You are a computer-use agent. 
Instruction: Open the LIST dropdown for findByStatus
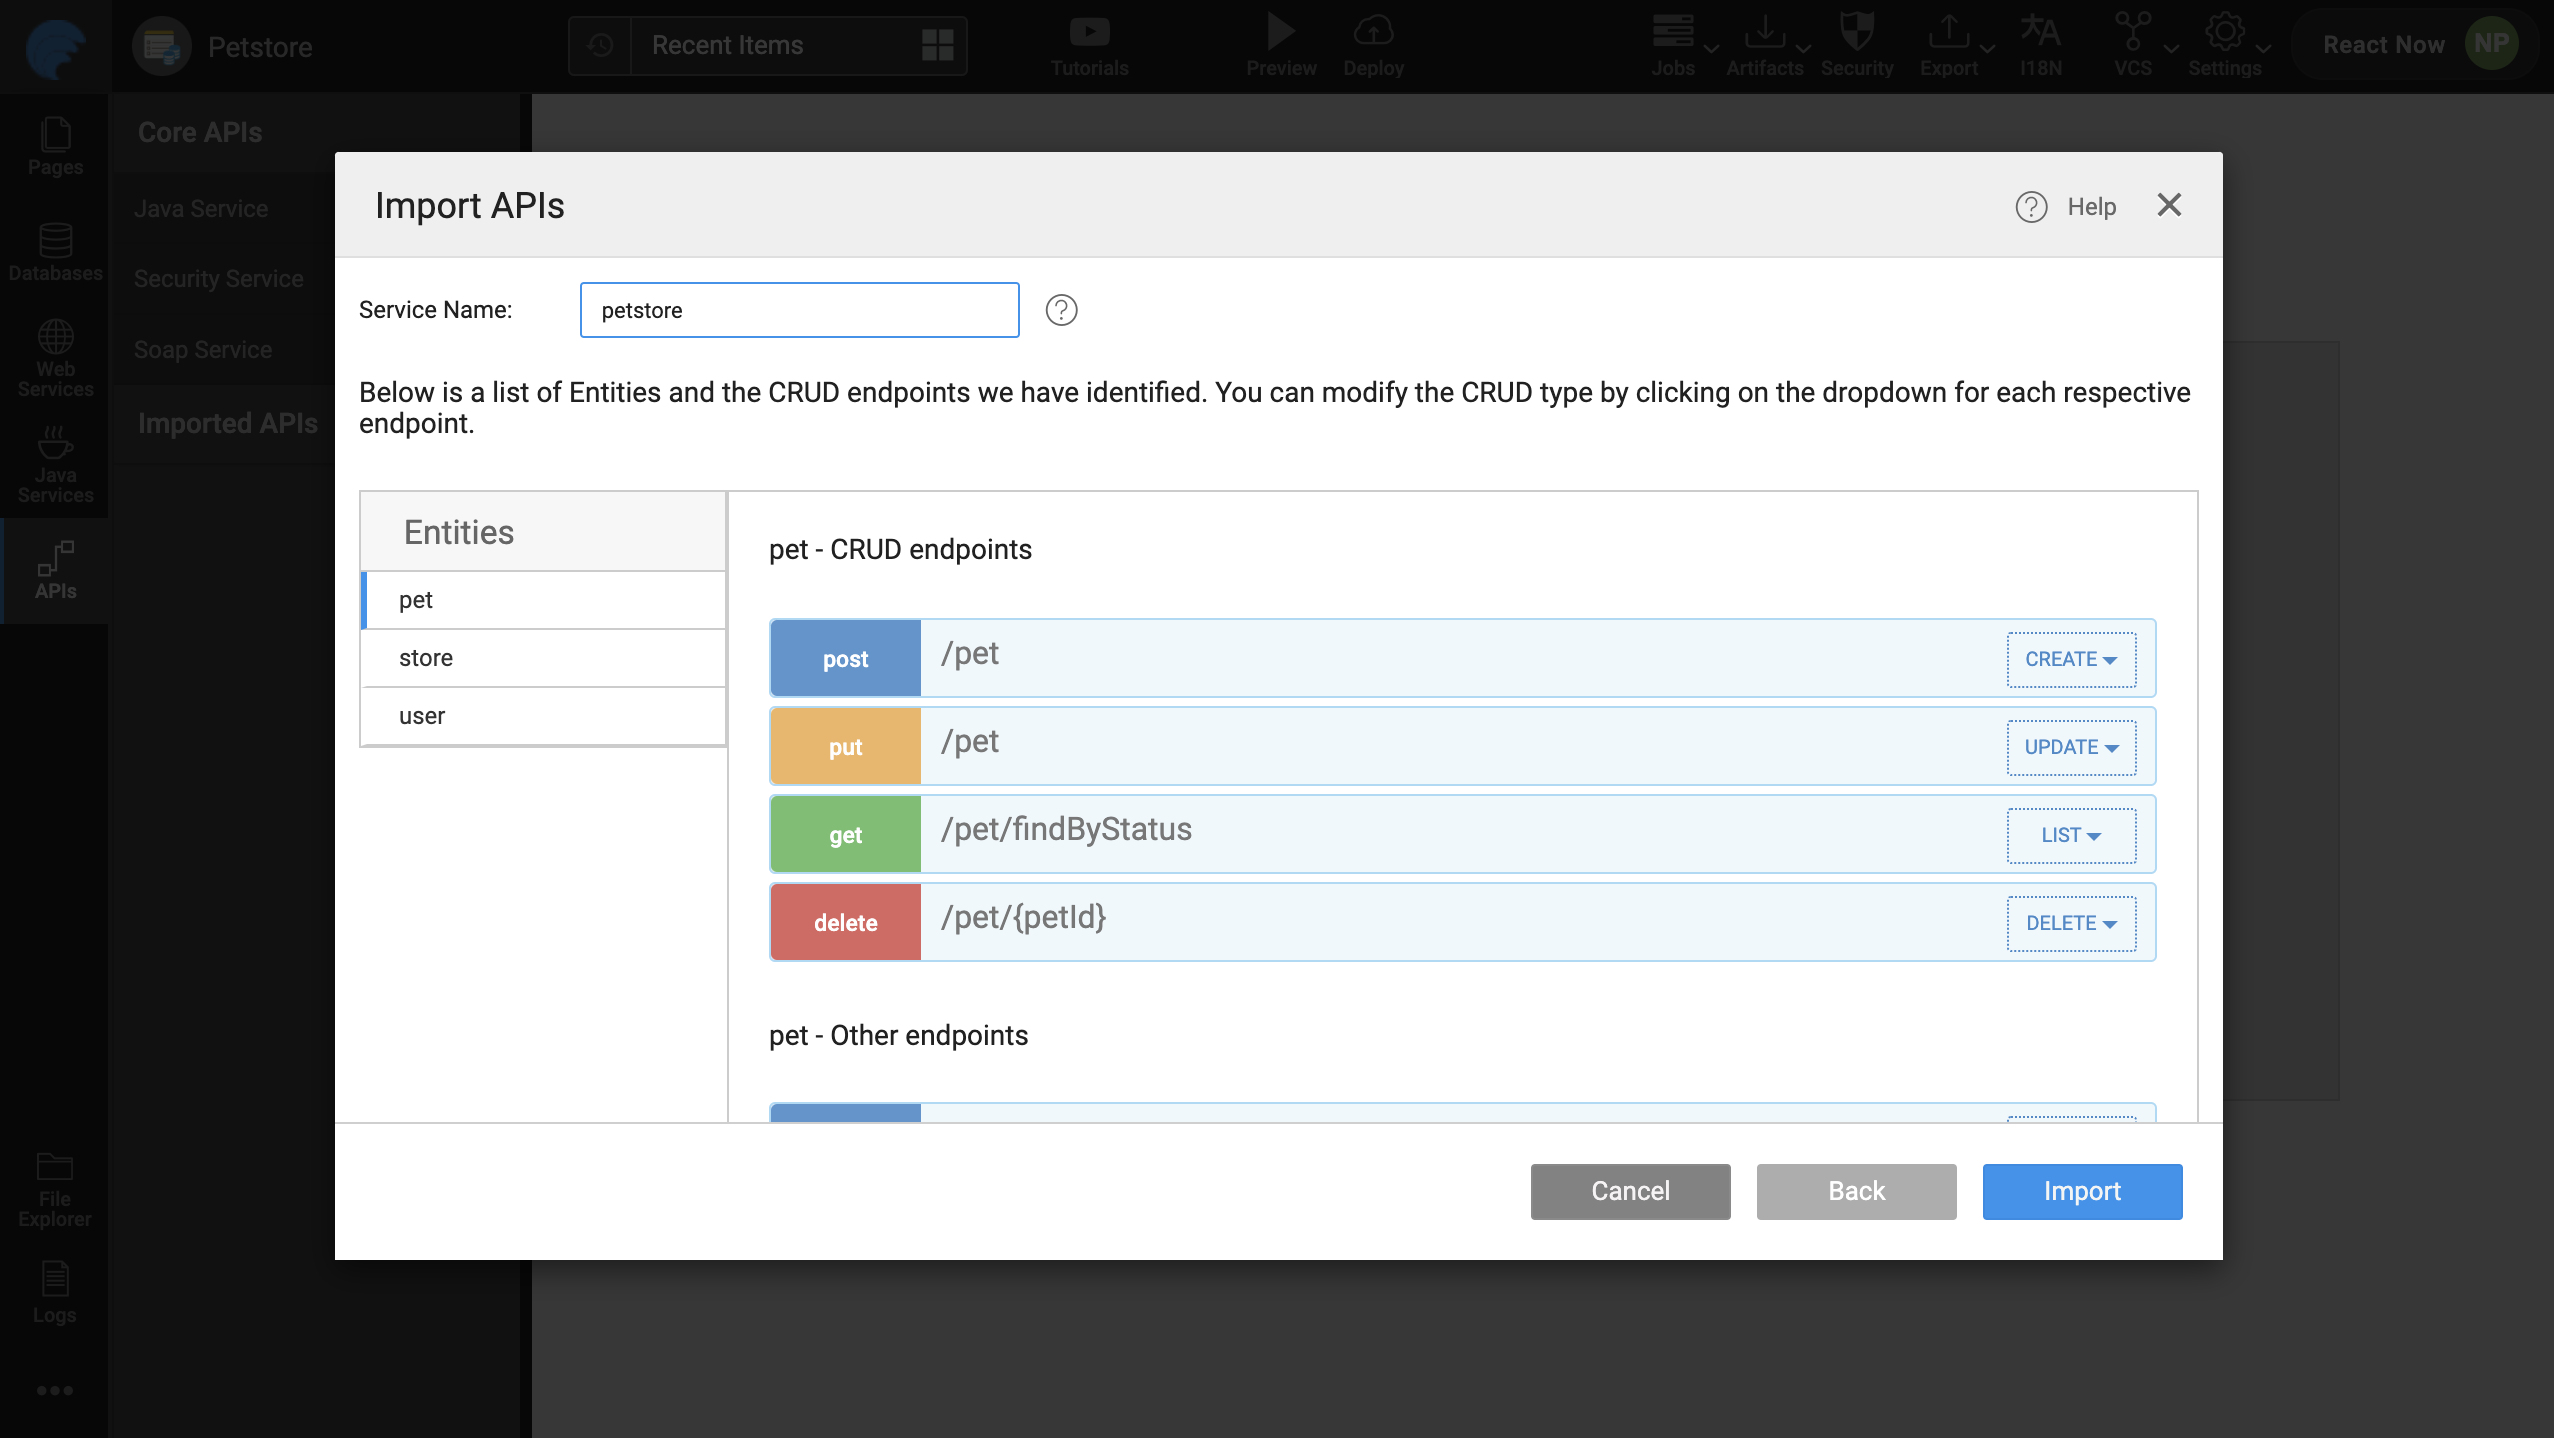2071,836
